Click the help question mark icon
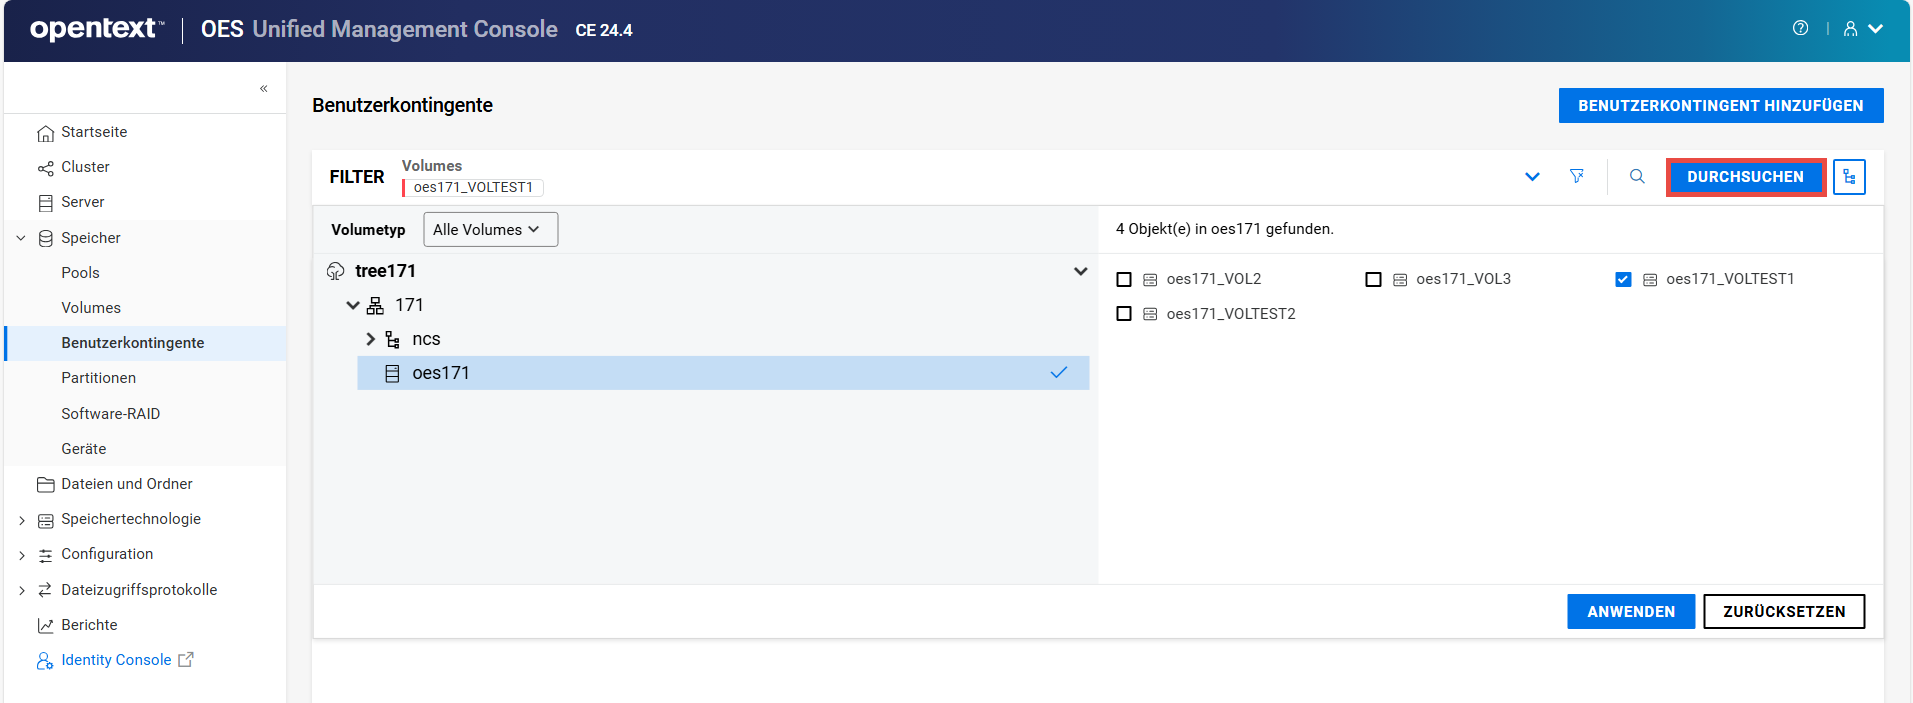This screenshot has height=703, width=1913. (1800, 28)
